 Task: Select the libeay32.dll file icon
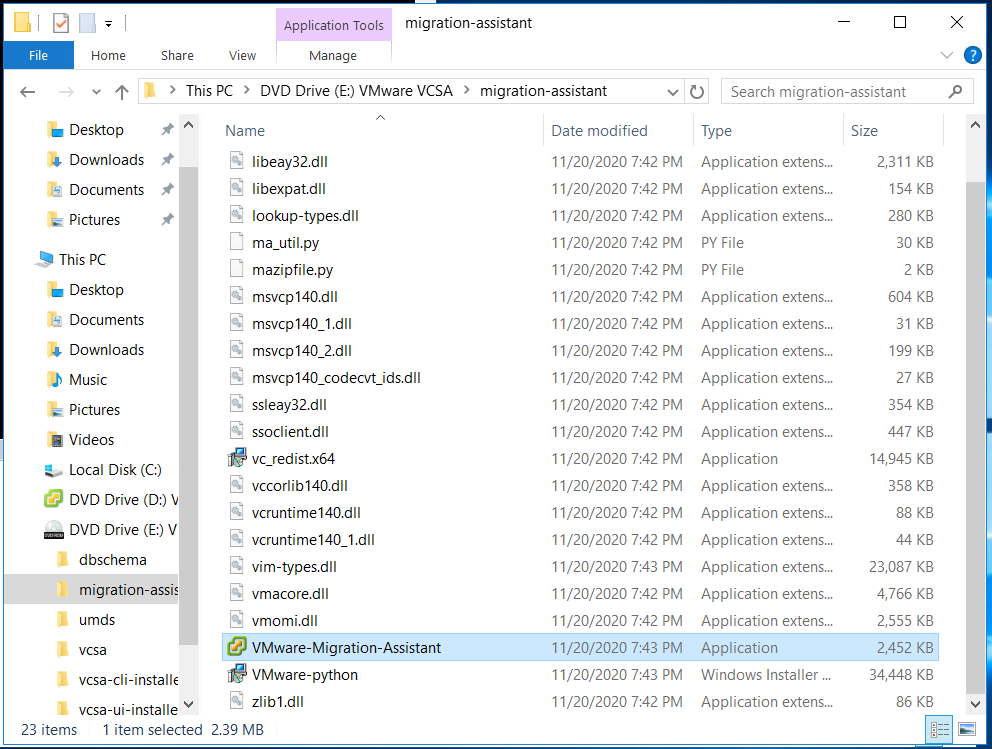pyautogui.click(x=237, y=161)
